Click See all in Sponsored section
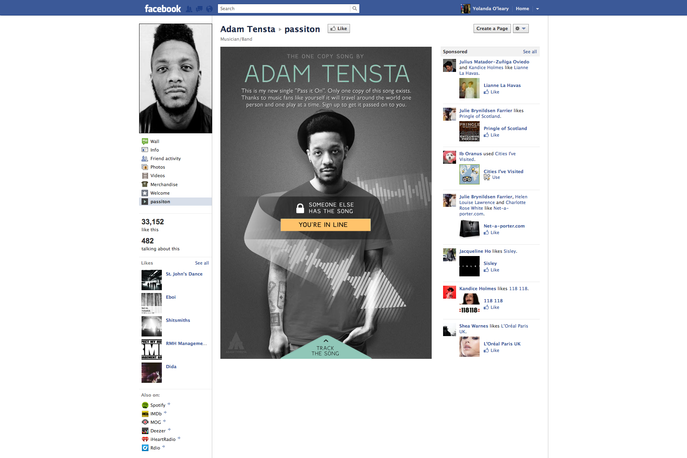The image size is (687, 458). tap(530, 52)
